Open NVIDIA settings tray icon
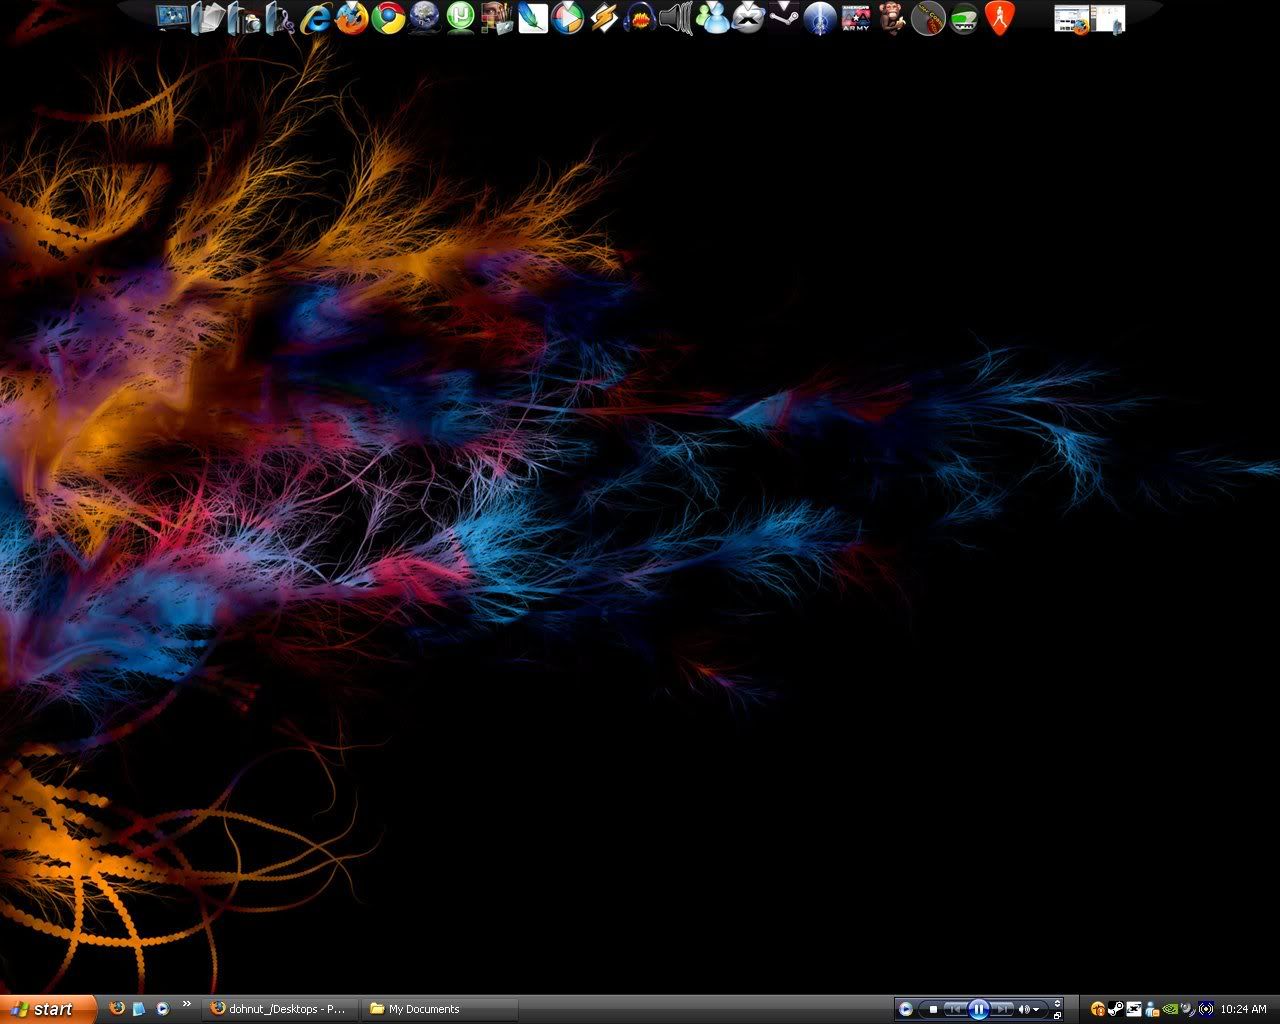Screen dimensions: 1280x1024 (1170, 1009)
